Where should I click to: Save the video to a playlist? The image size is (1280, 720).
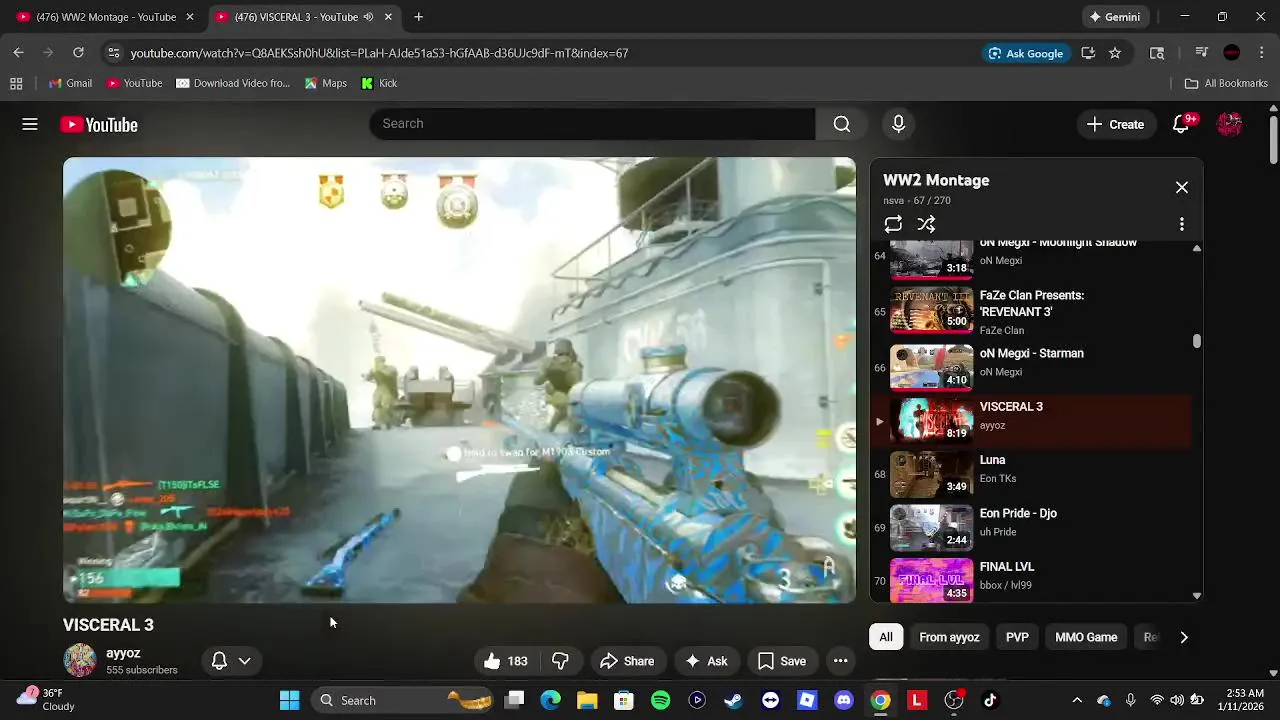point(782,661)
